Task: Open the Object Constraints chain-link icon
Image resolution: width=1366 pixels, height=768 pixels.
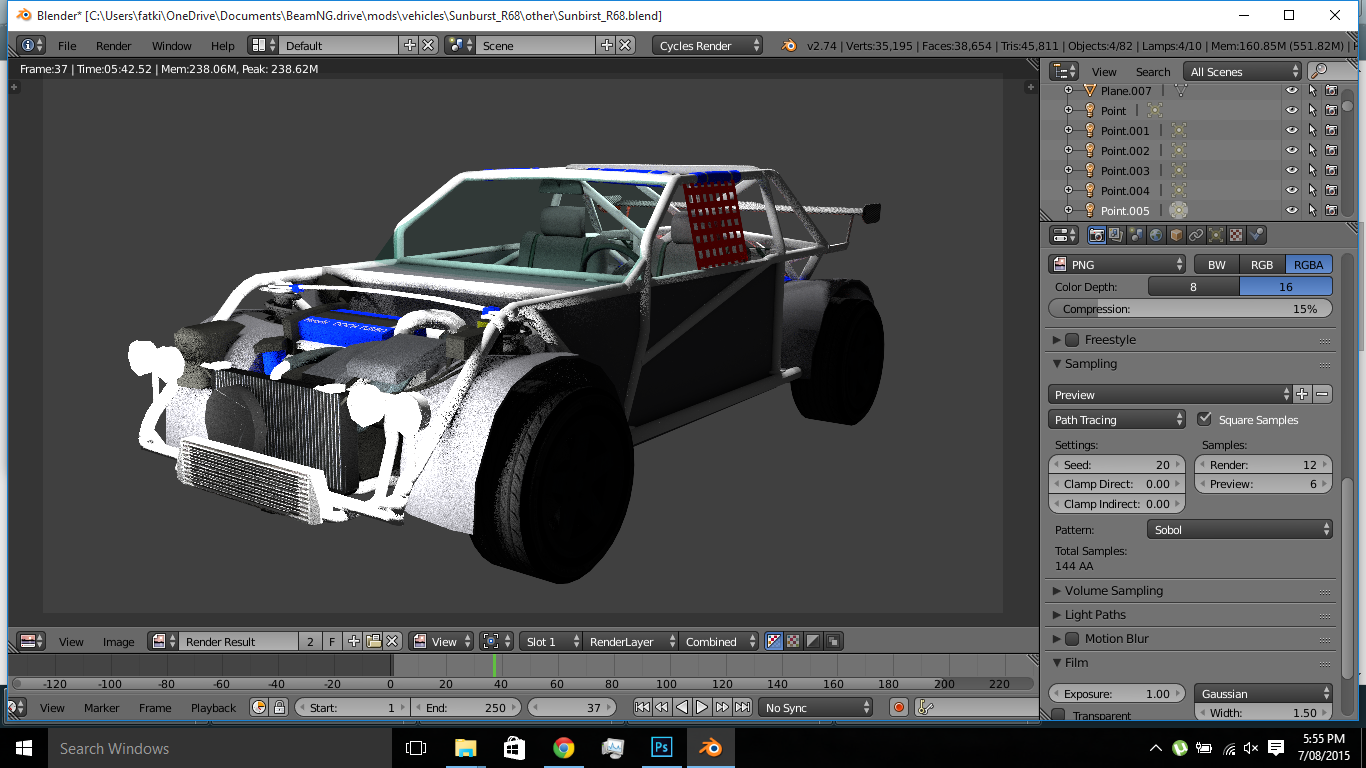Action: tap(1196, 235)
